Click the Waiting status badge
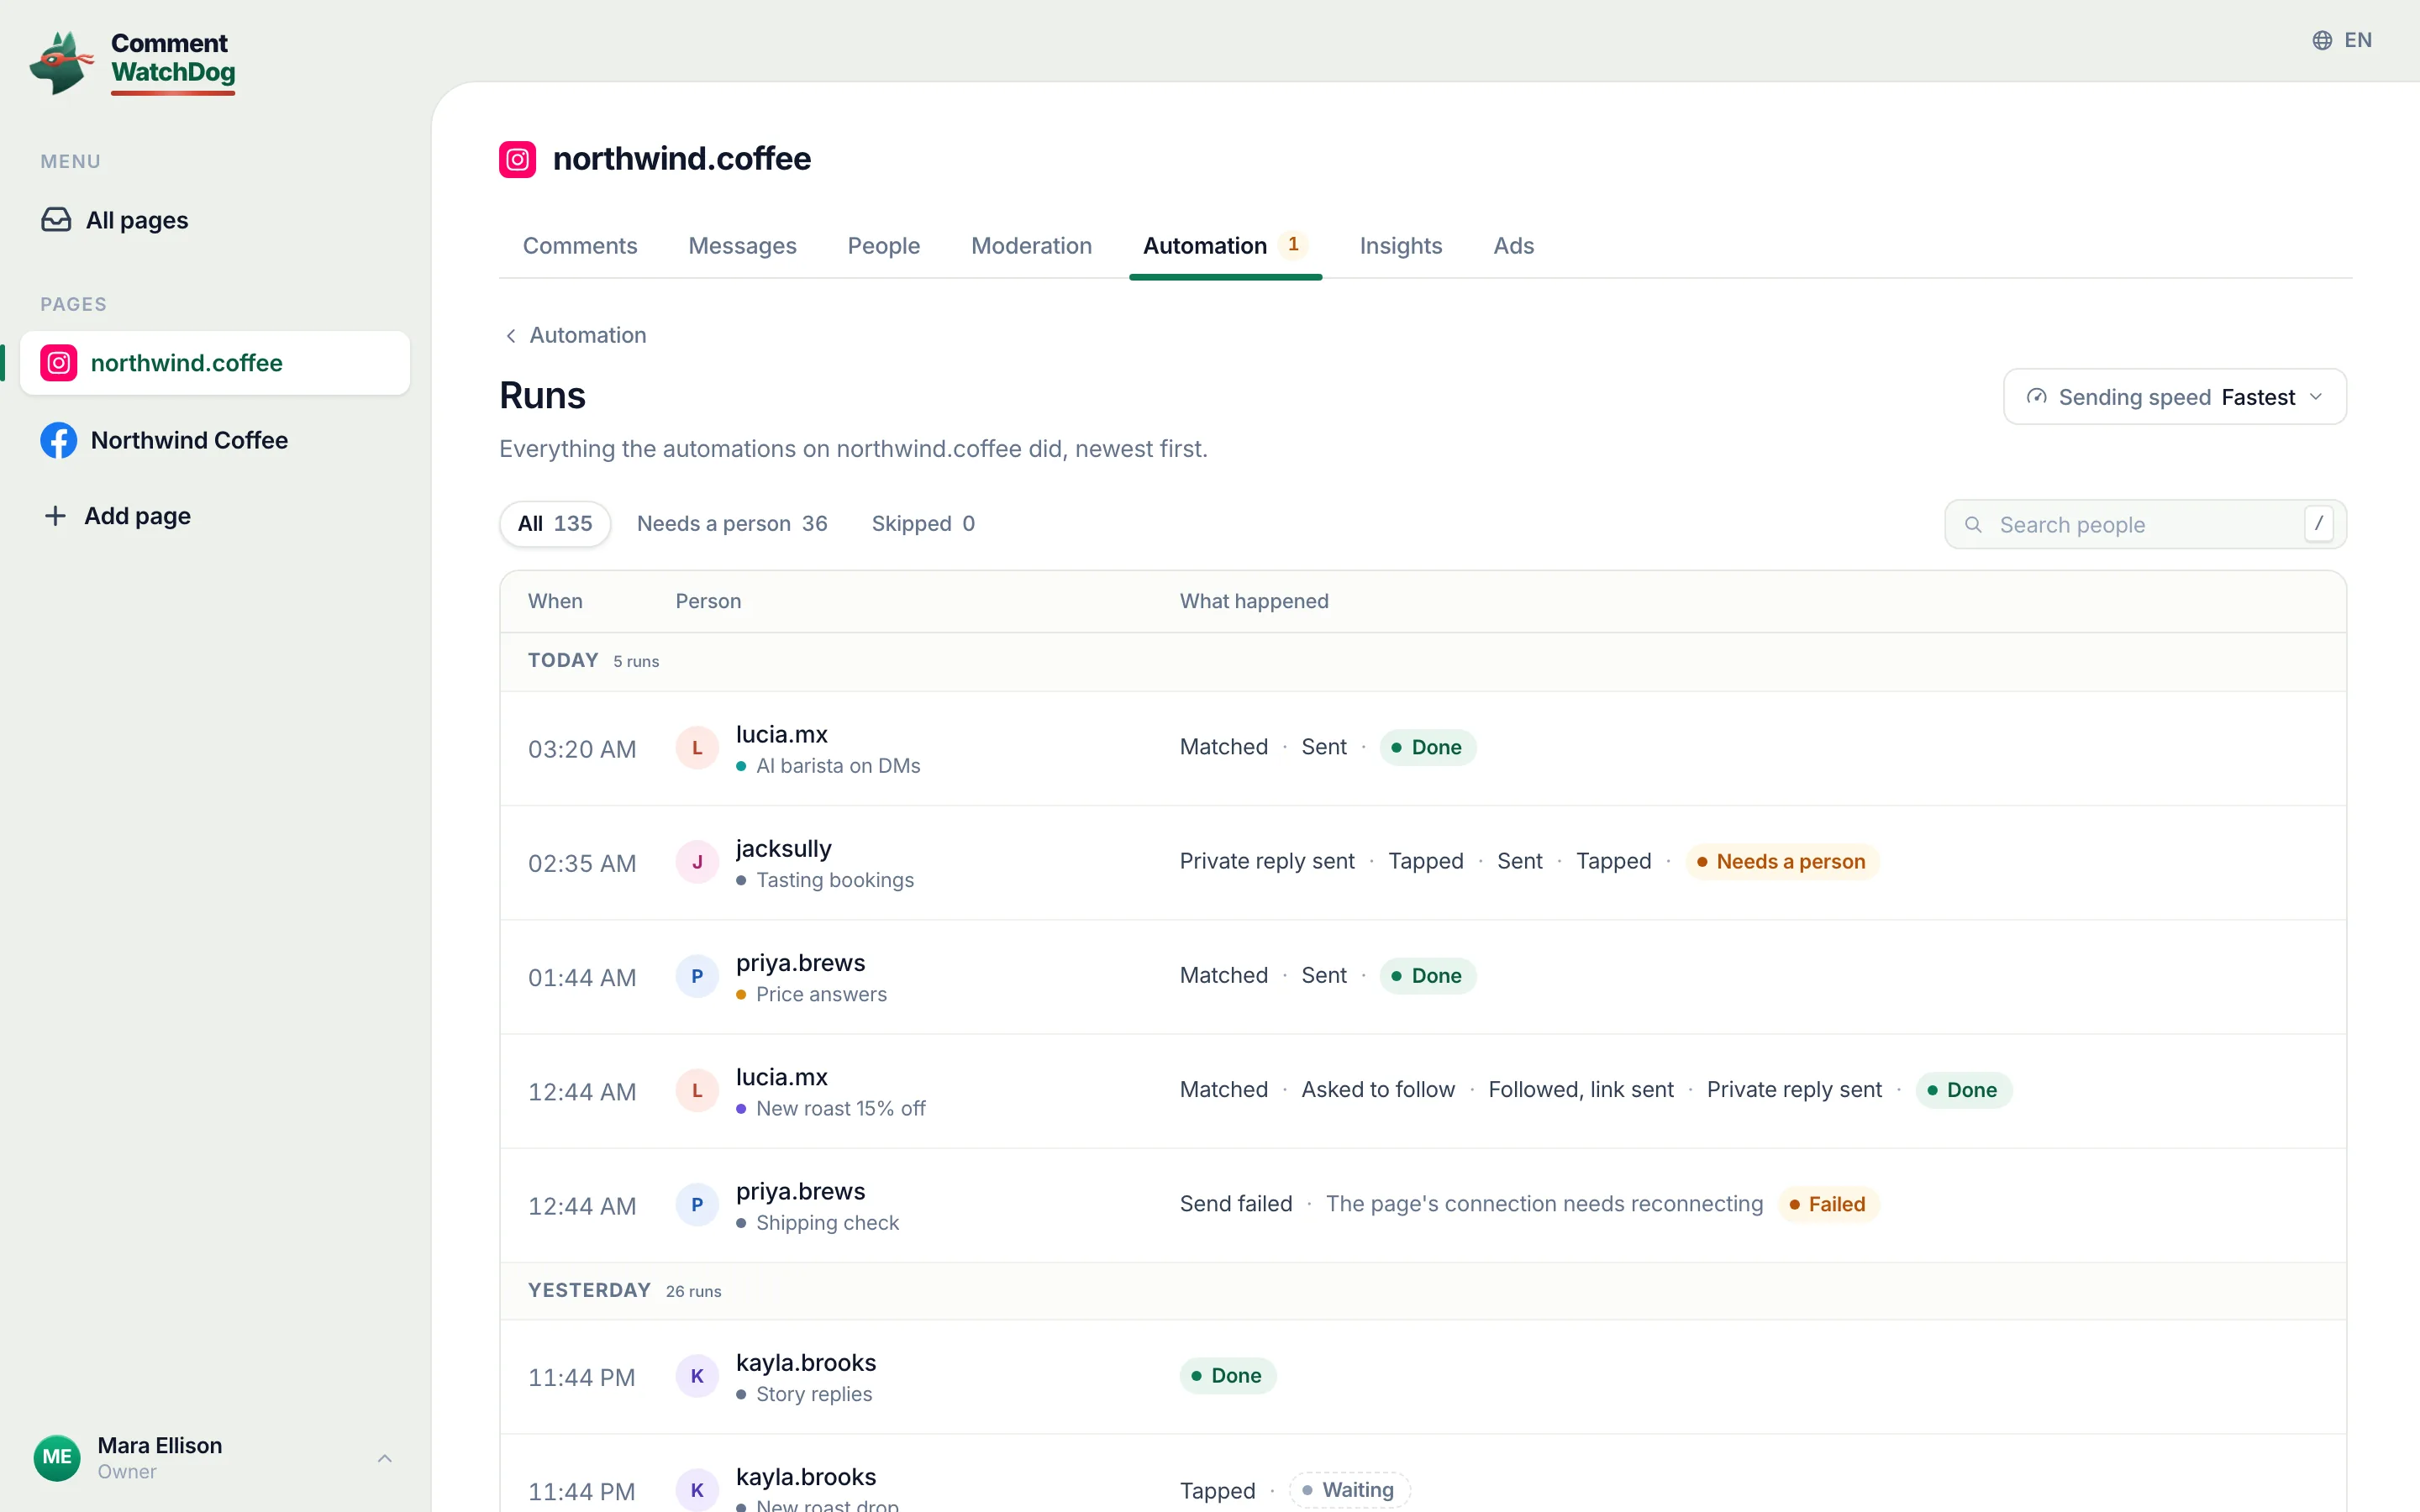This screenshot has width=2420, height=1512. pos(1349,1490)
